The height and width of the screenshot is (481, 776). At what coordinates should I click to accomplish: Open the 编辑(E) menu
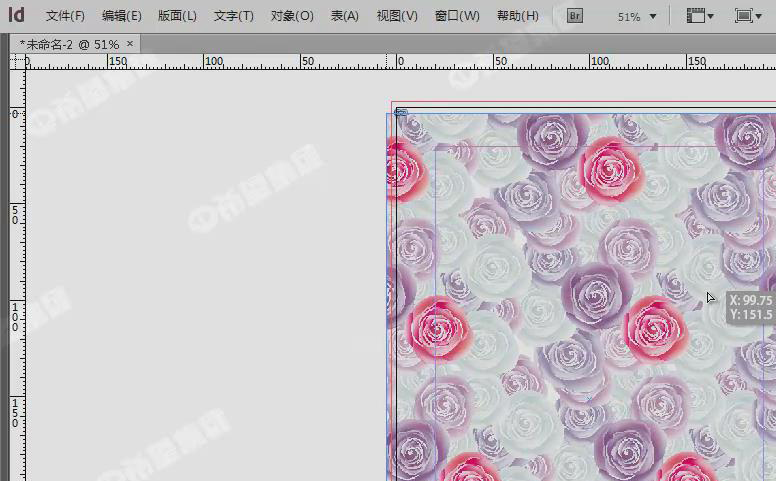[121, 16]
